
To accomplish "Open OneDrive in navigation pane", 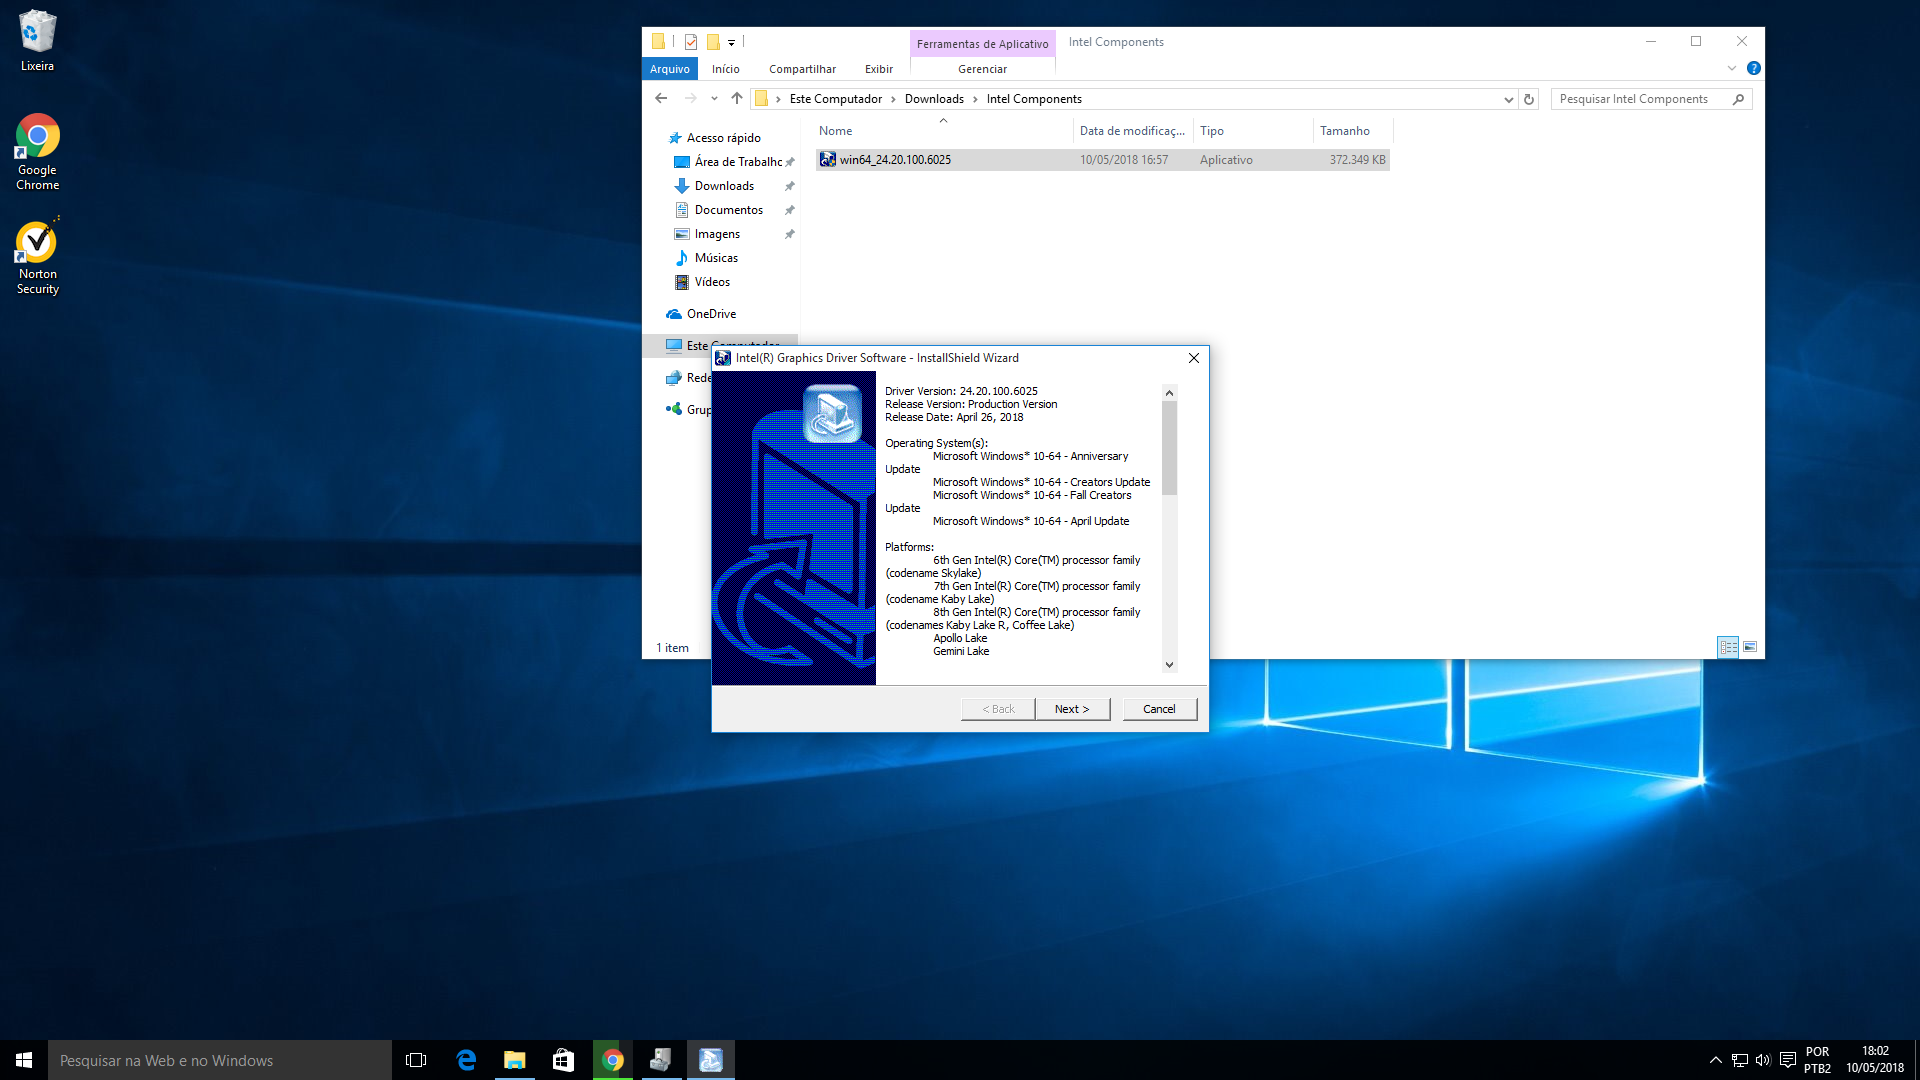I will click(x=710, y=314).
